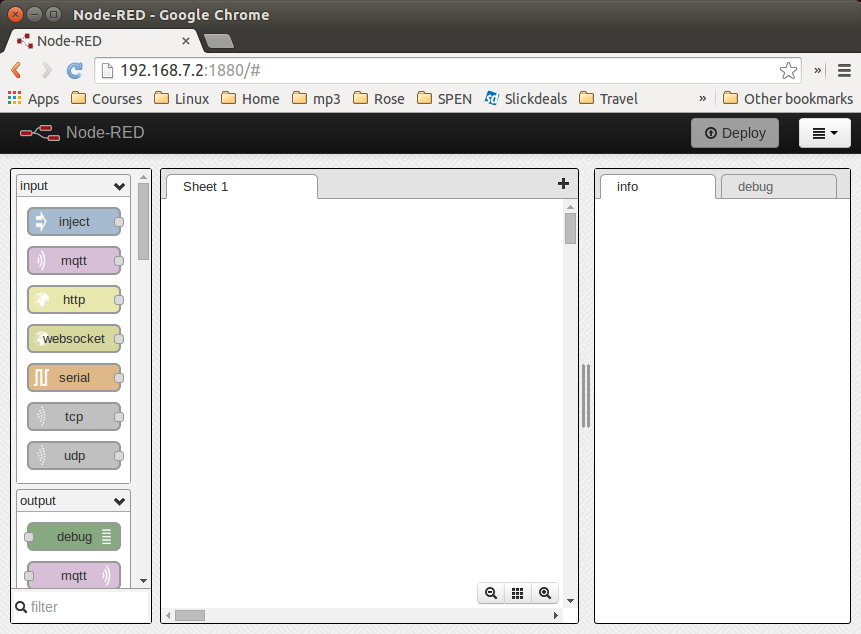Zoom out the flow canvas
861x634 pixels.
(491, 593)
